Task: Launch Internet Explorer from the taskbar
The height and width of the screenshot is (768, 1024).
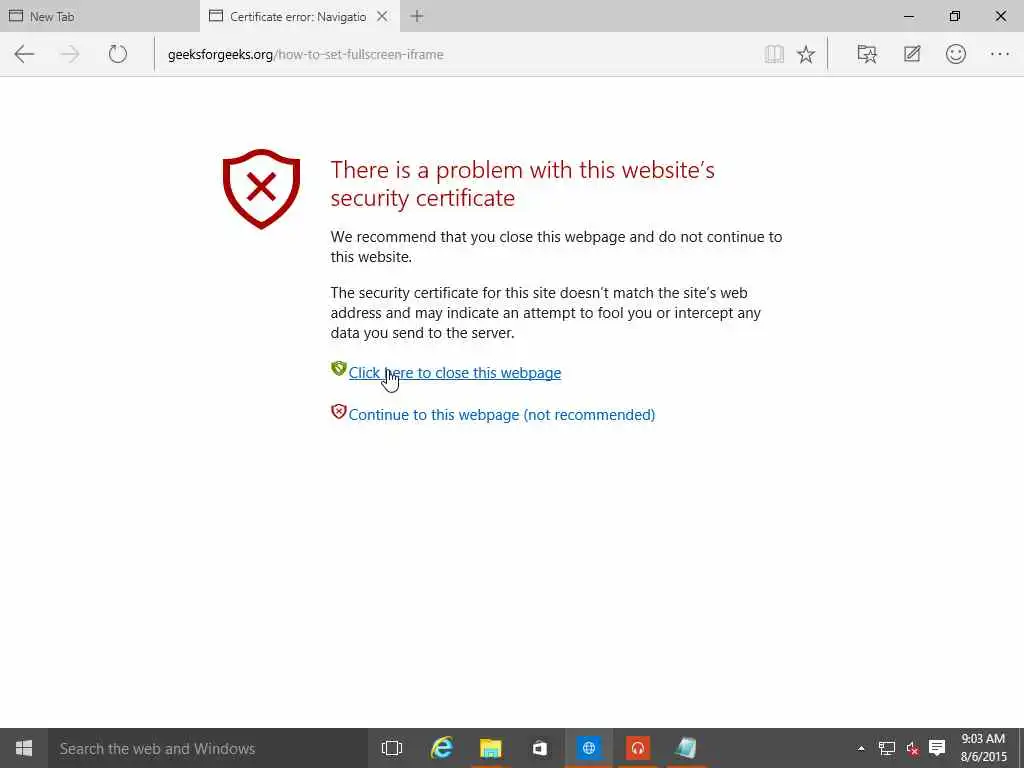Action: pos(441,748)
